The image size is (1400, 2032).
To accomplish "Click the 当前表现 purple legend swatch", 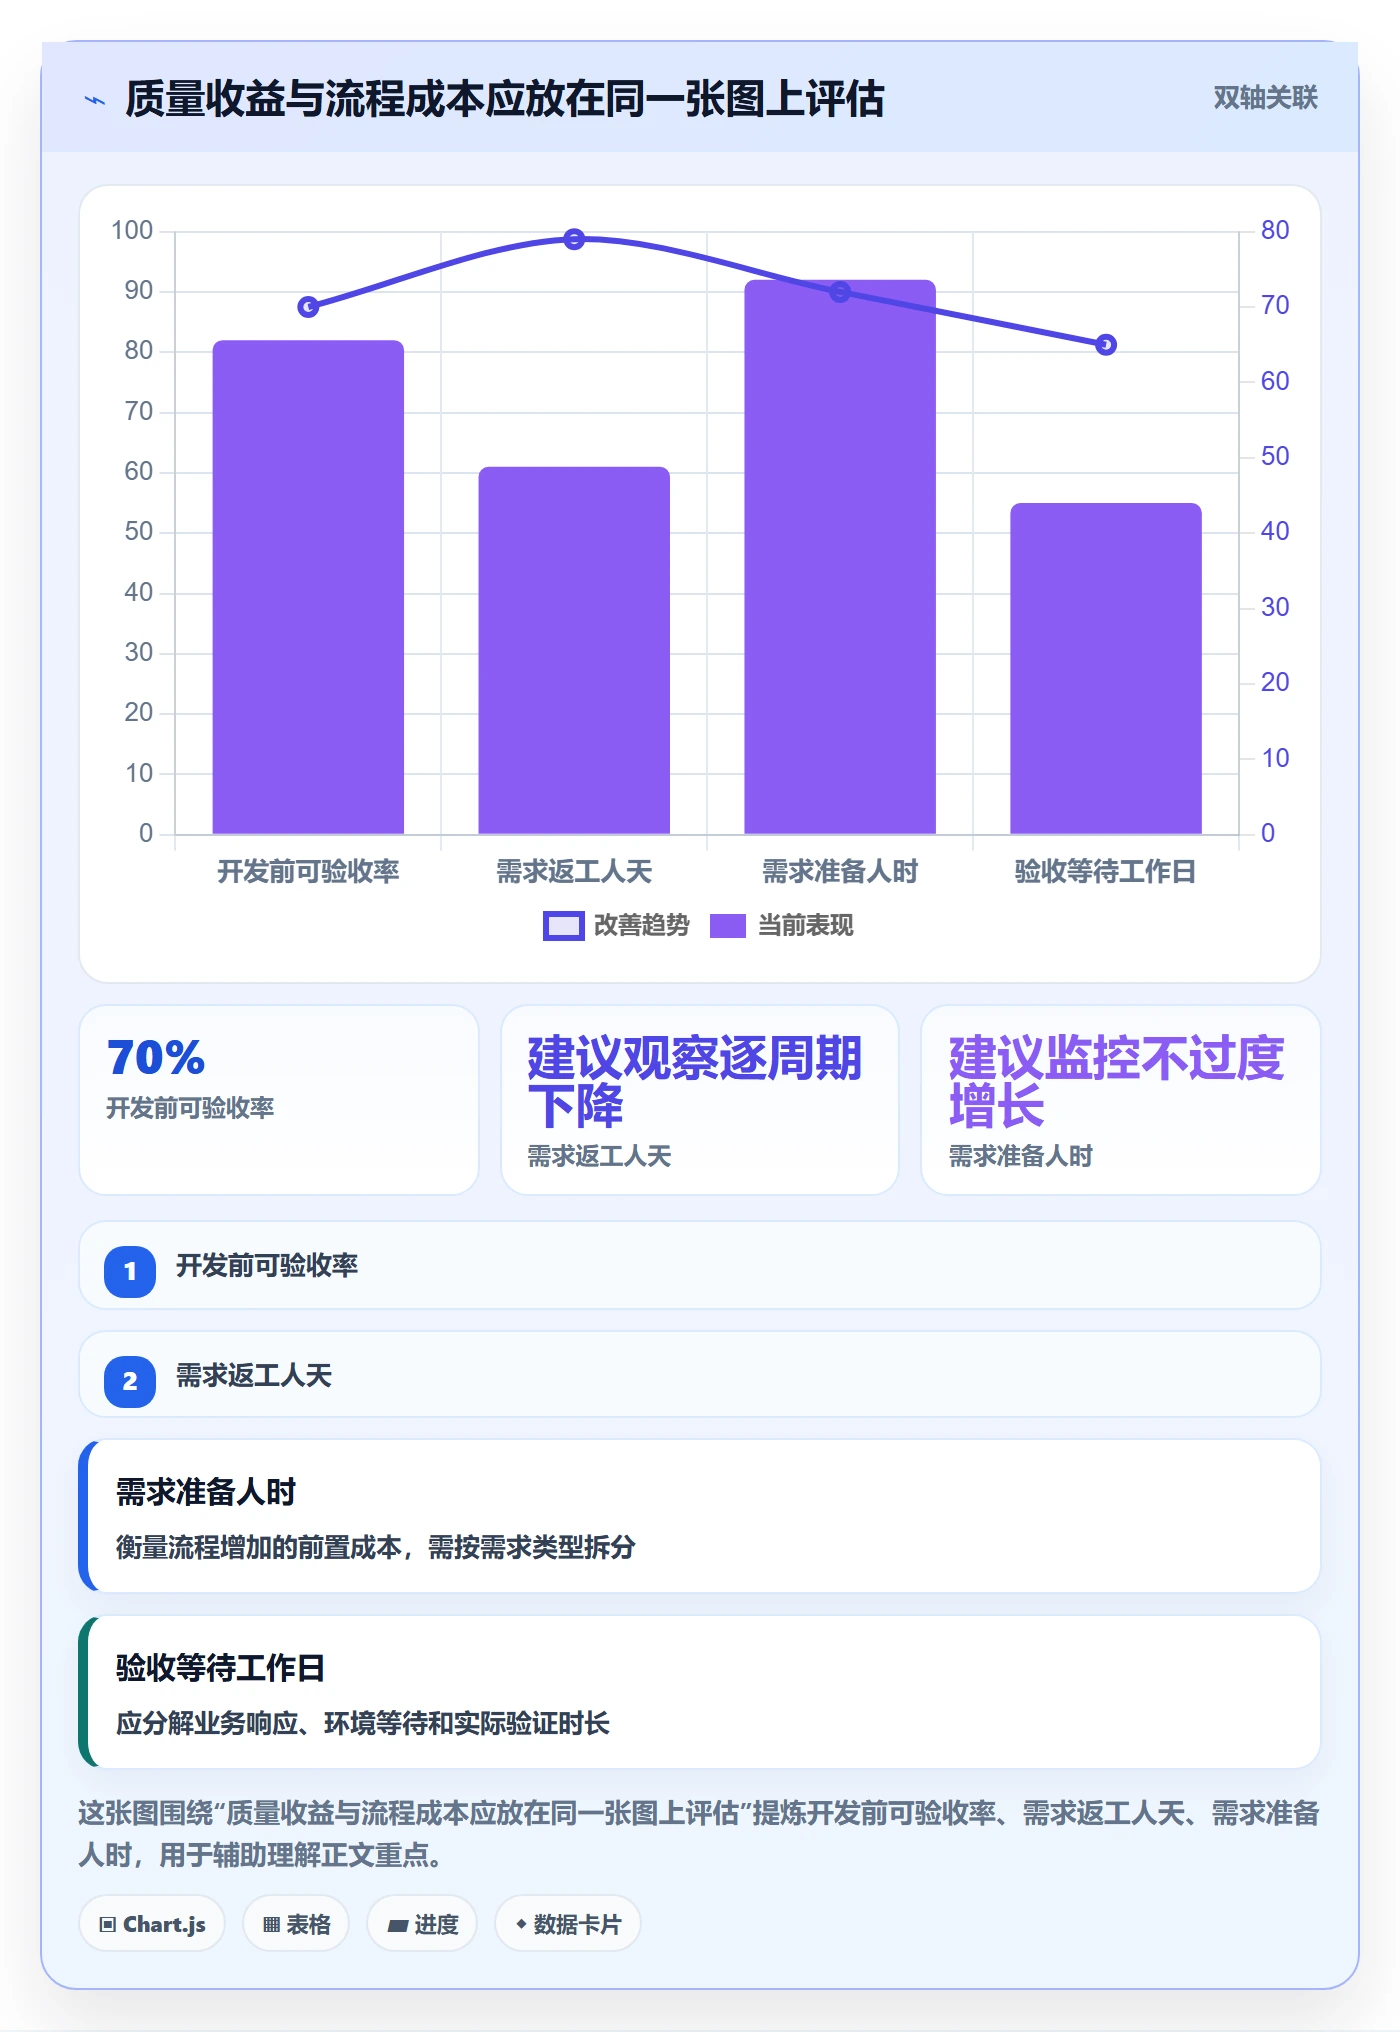I will (728, 926).
